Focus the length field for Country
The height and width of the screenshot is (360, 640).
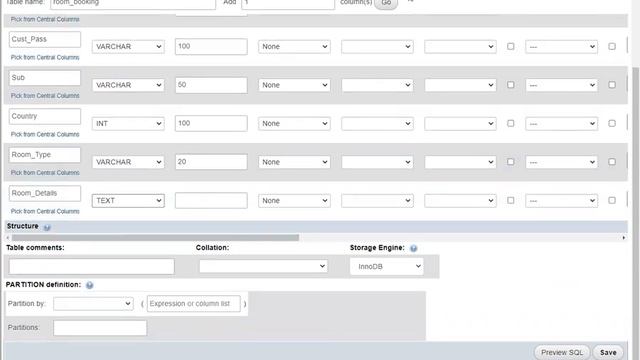click(x=211, y=123)
